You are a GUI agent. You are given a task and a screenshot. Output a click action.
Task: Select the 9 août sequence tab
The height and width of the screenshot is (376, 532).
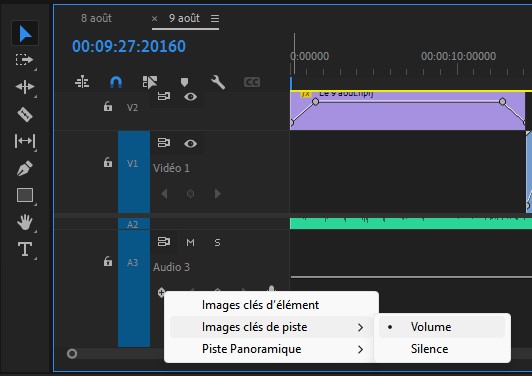point(184,18)
